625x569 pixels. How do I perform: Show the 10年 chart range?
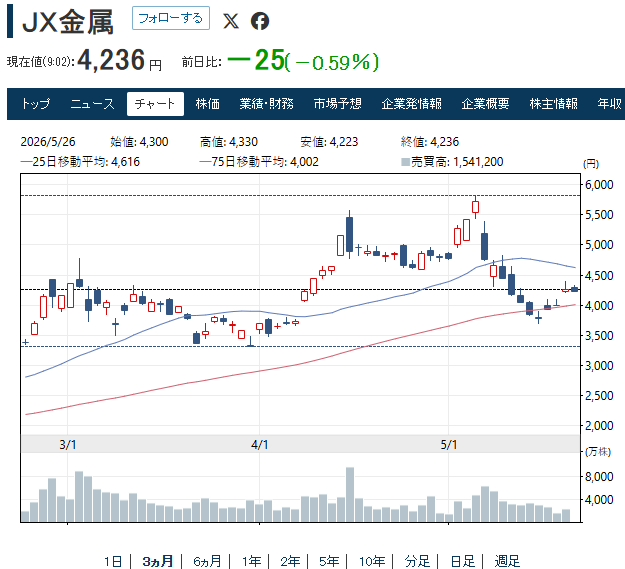tap(372, 561)
